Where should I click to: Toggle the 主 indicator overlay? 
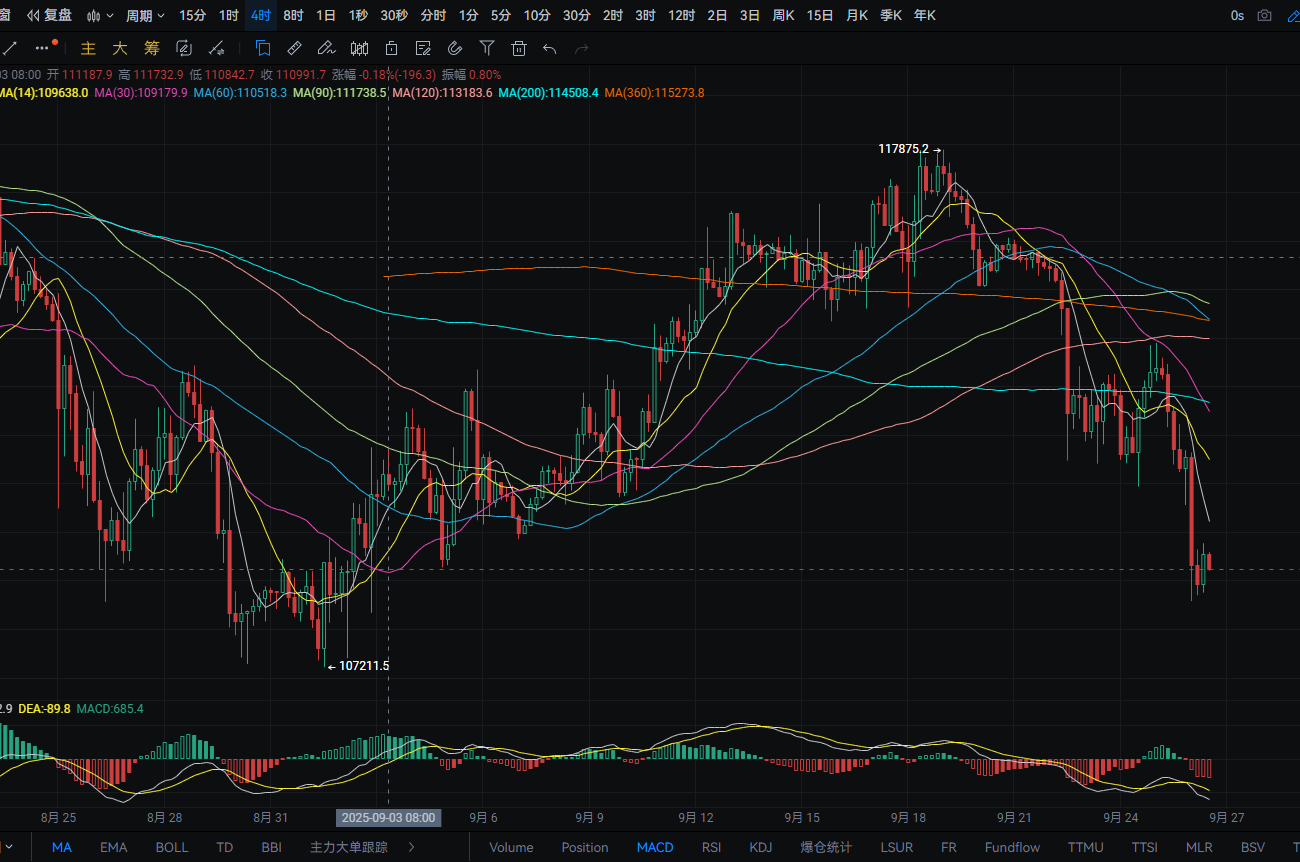click(88, 48)
